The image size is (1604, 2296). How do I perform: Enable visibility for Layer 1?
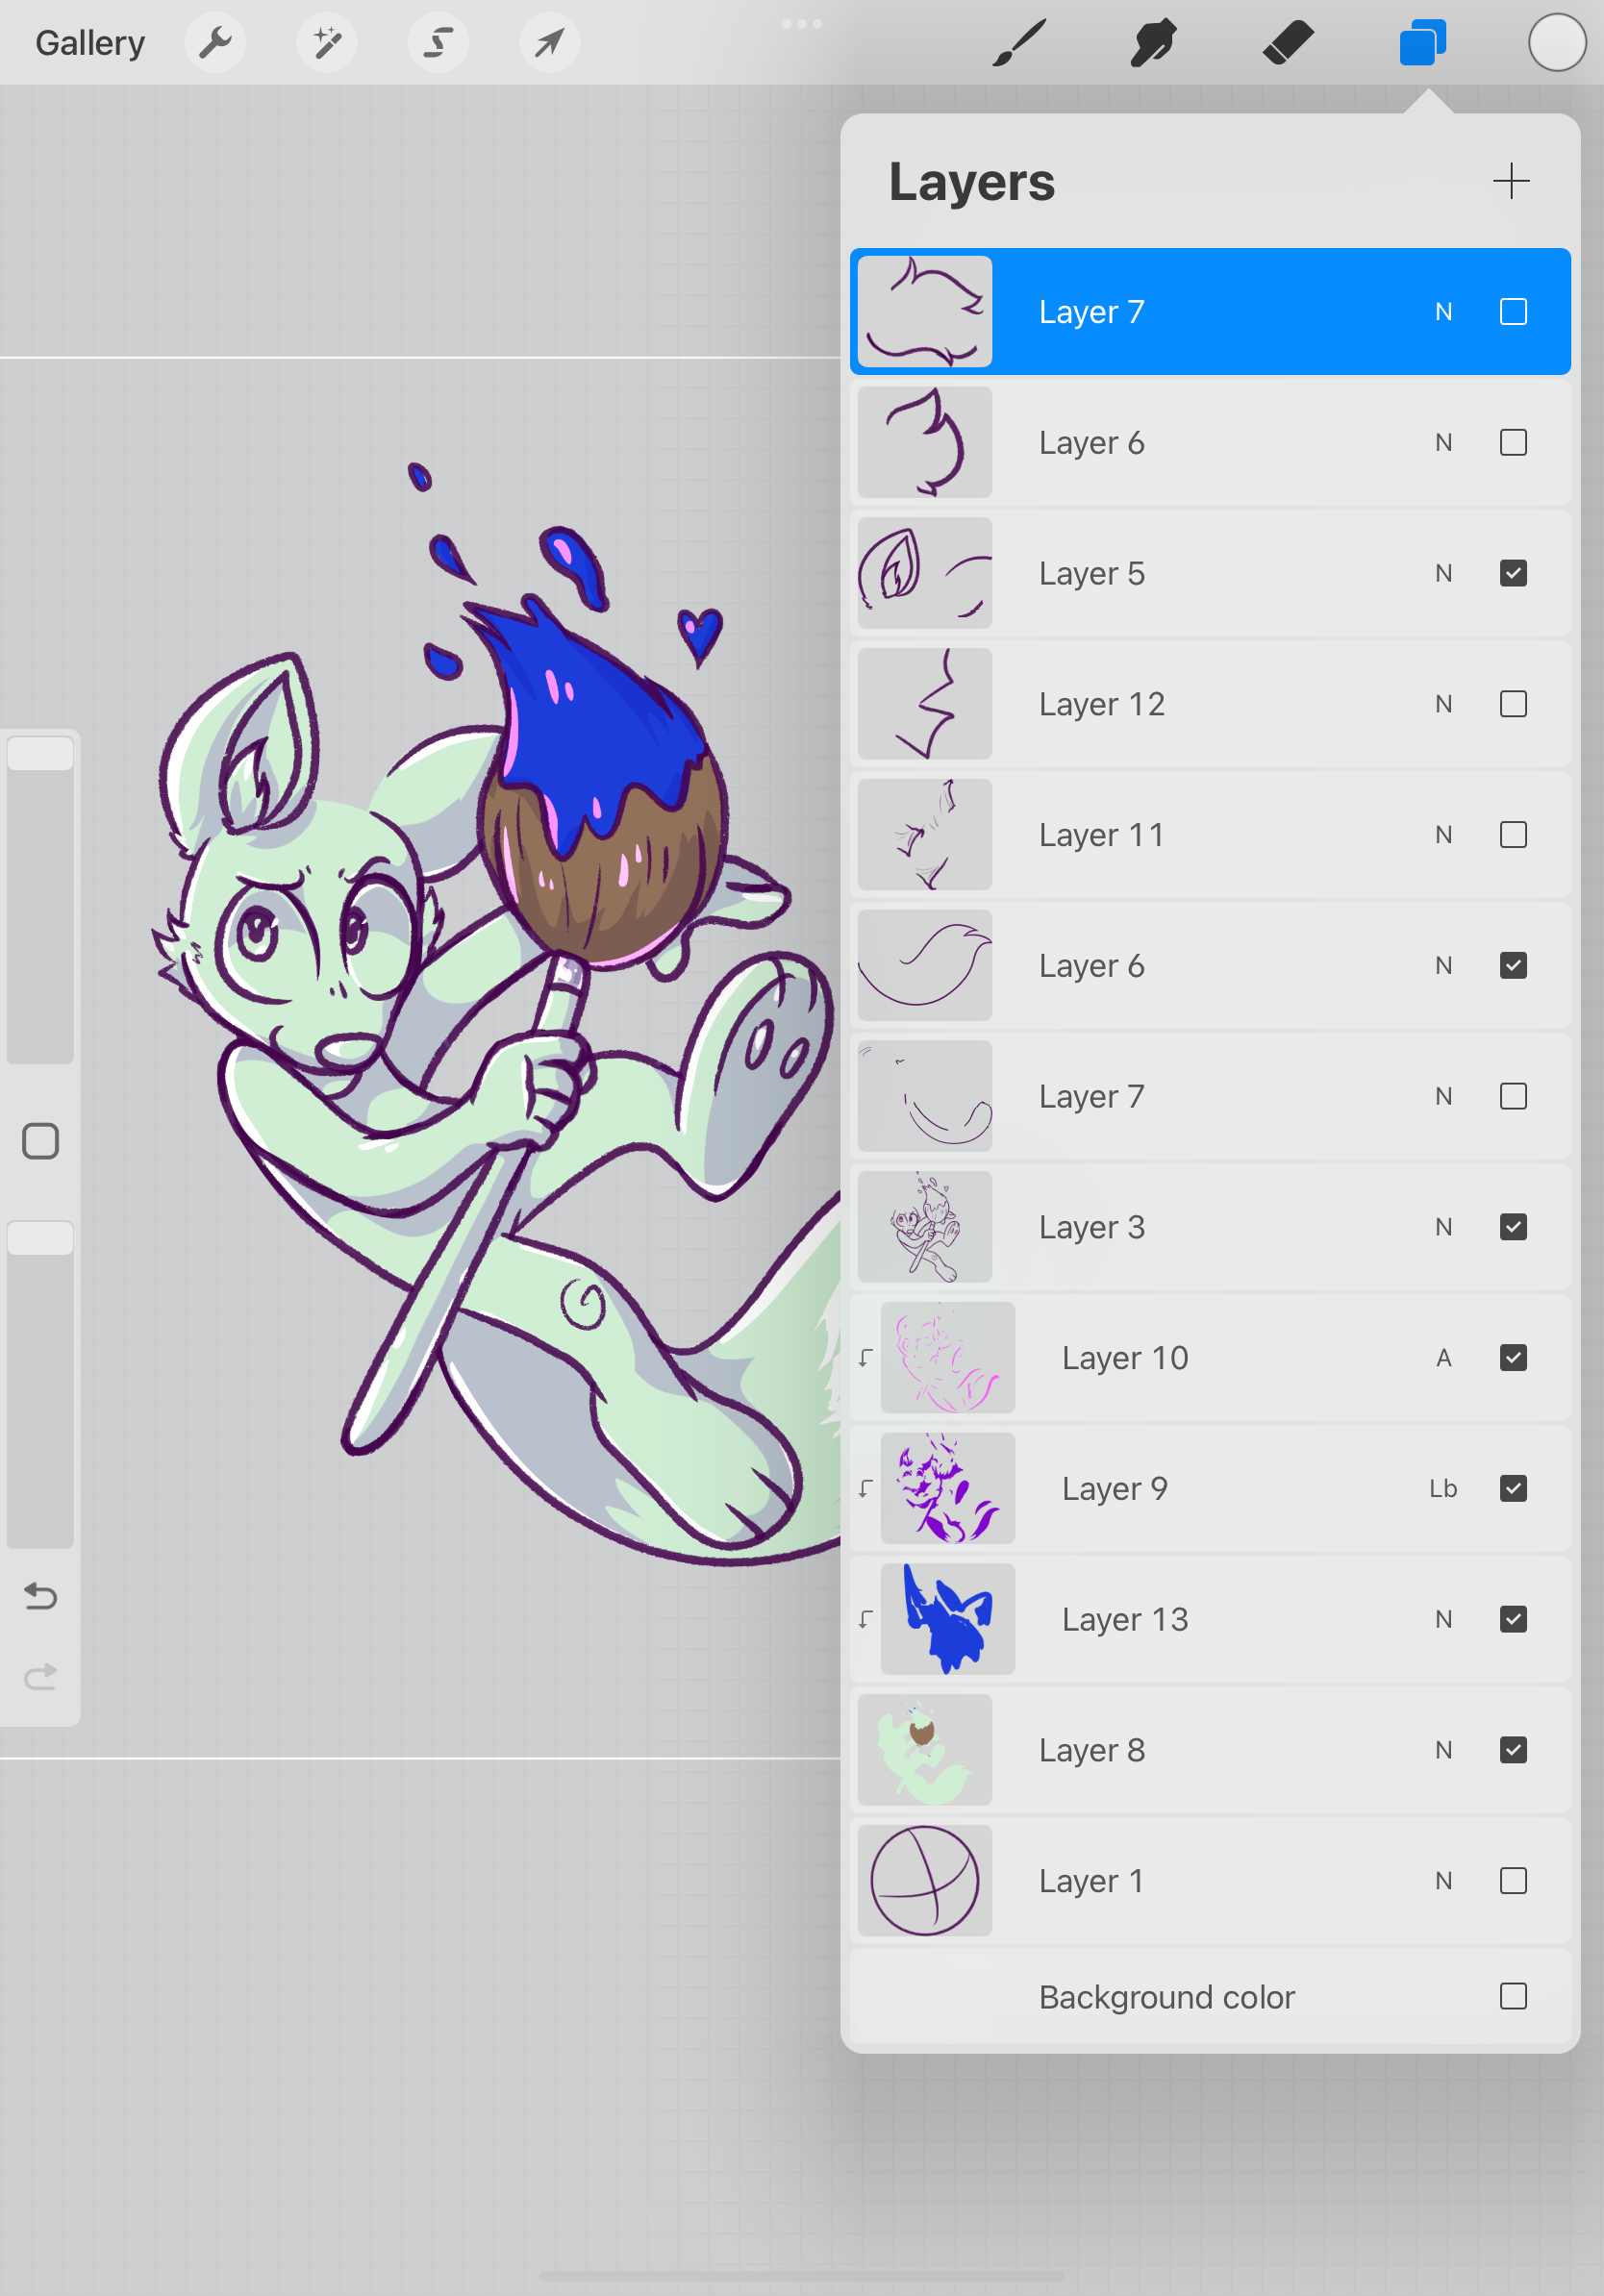click(1513, 1880)
